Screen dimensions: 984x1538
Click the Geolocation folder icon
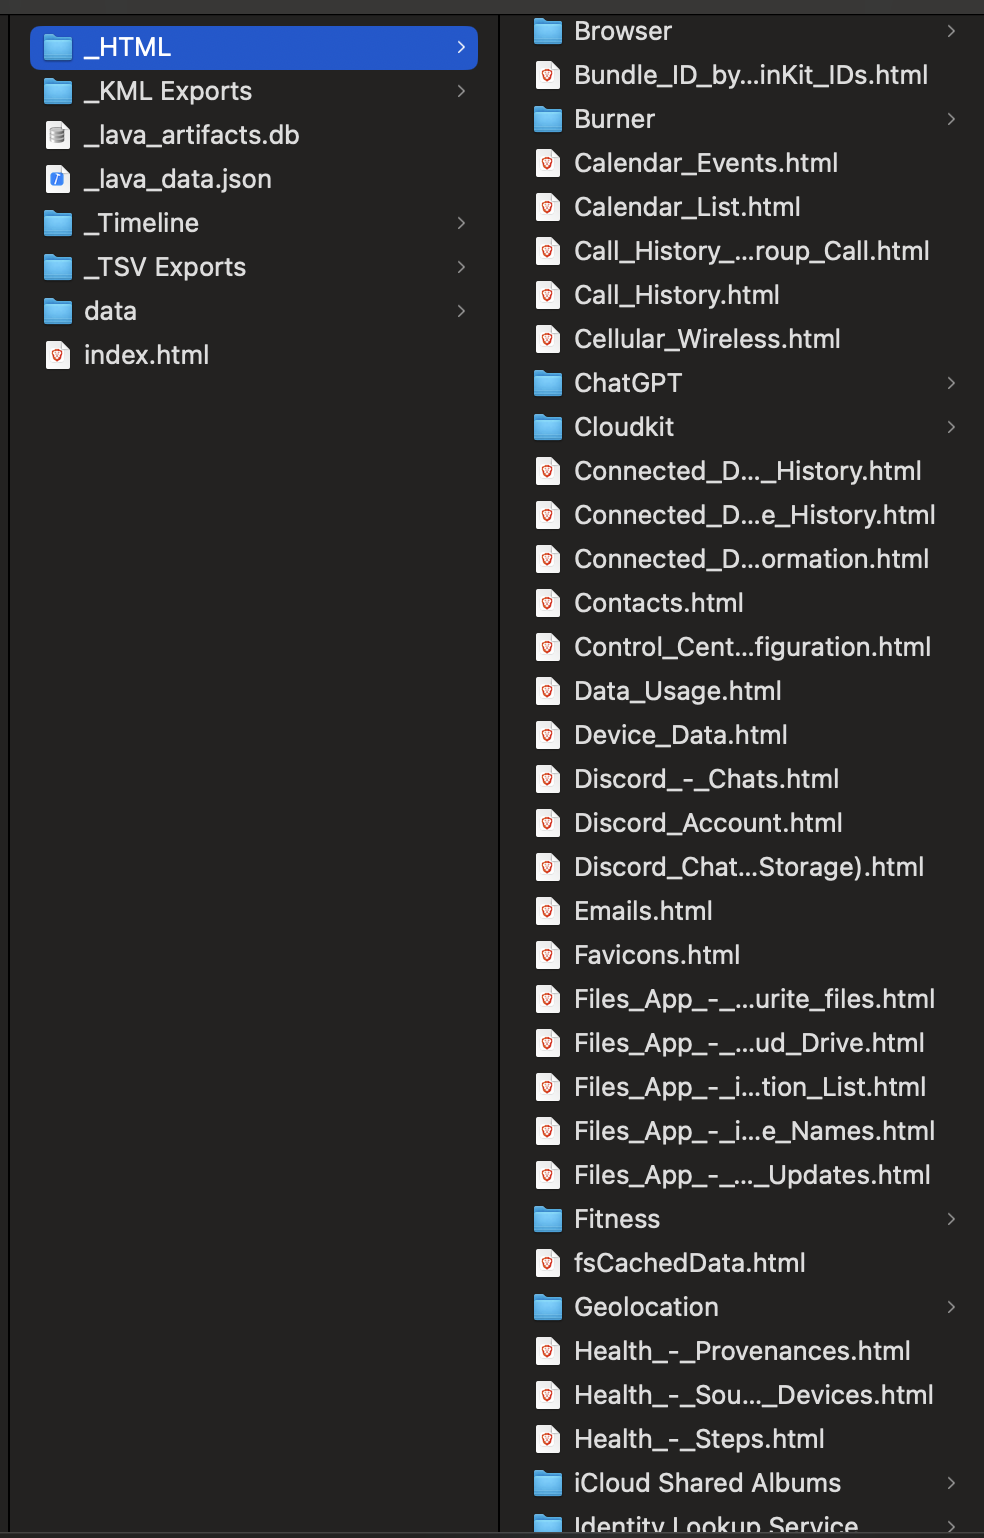tap(548, 1307)
